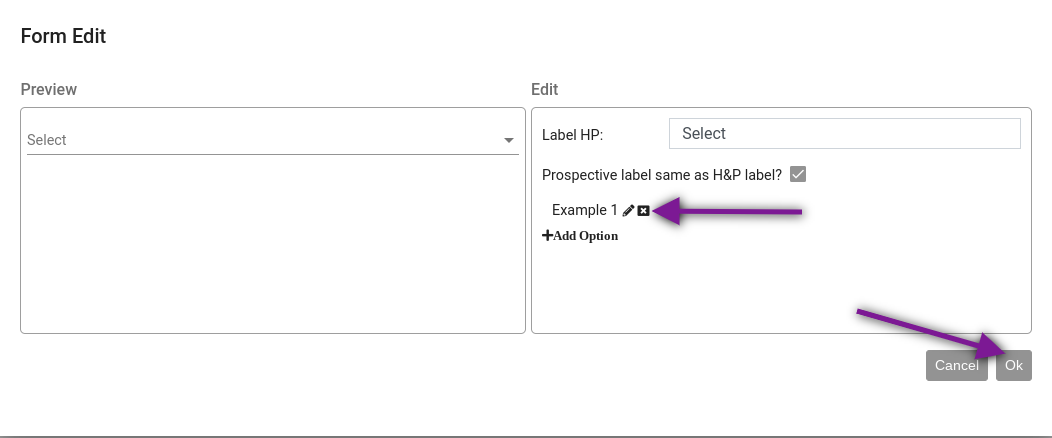Toggle the Prospective label same as H&P checkbox

tap(798, 174)
